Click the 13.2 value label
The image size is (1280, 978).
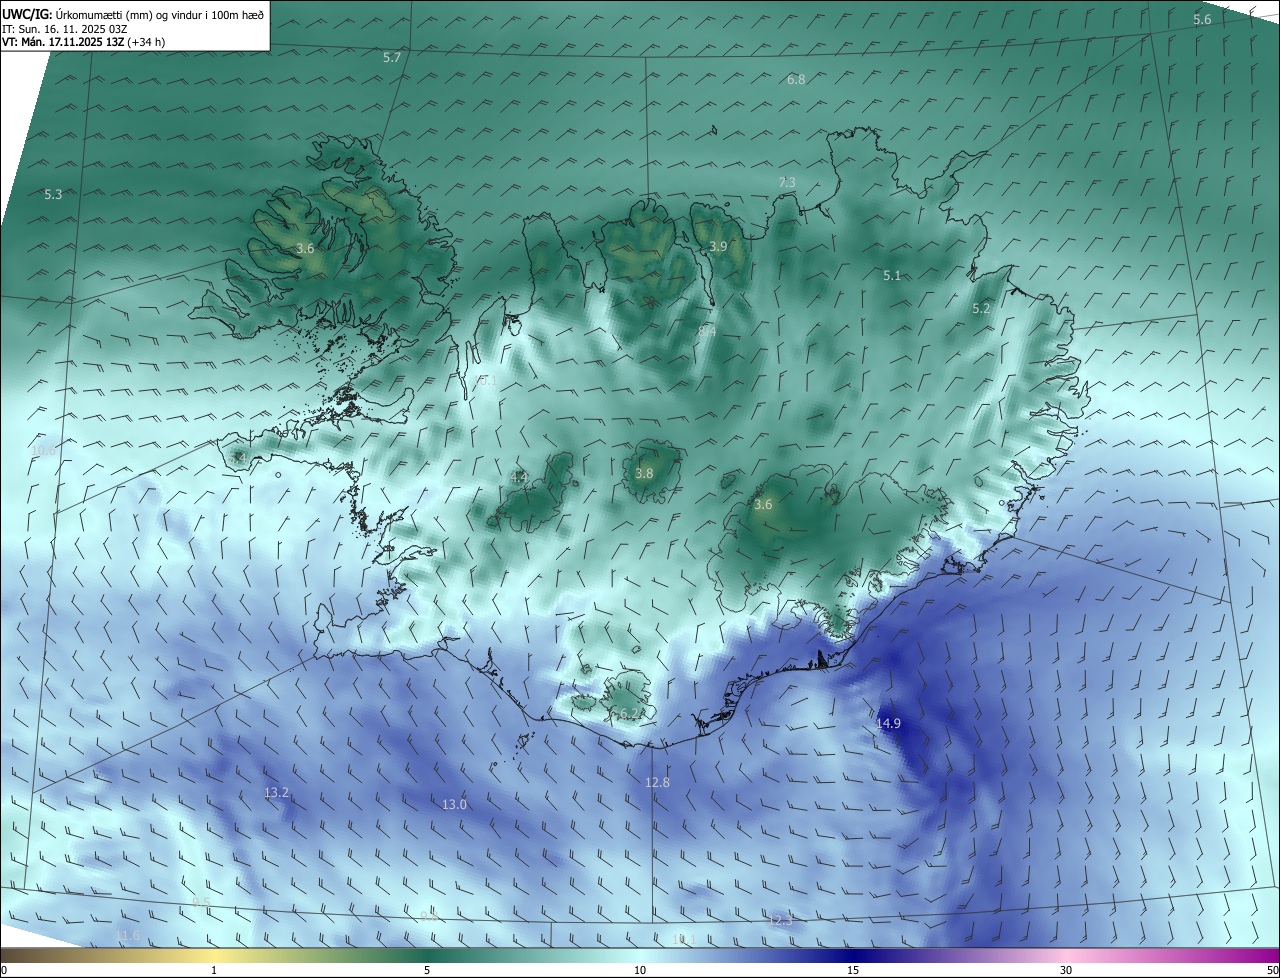(x=276, y=792)
